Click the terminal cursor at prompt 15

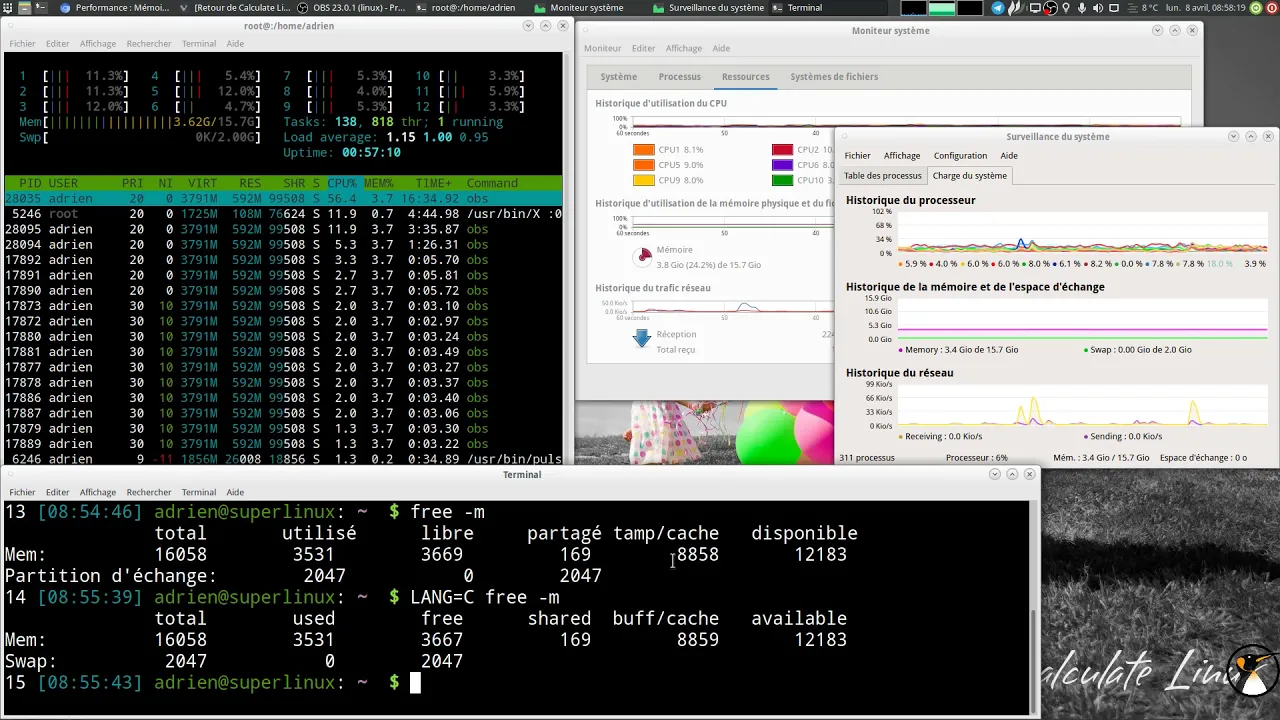point(415,682)
